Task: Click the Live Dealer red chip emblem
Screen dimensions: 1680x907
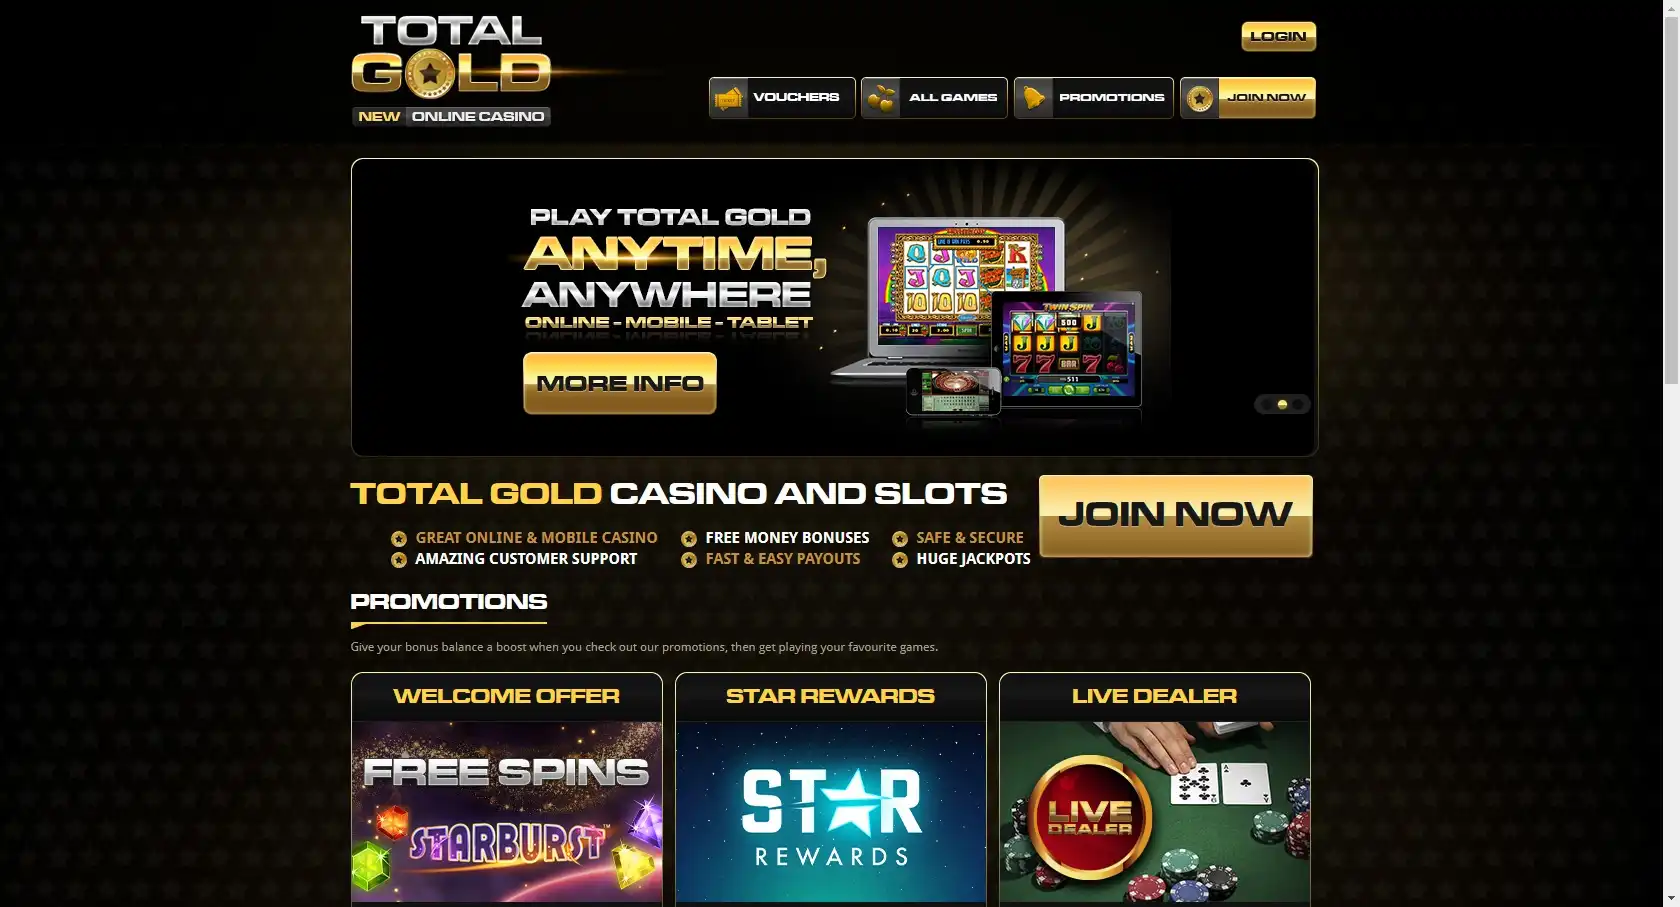Action: coord(1089,818)
